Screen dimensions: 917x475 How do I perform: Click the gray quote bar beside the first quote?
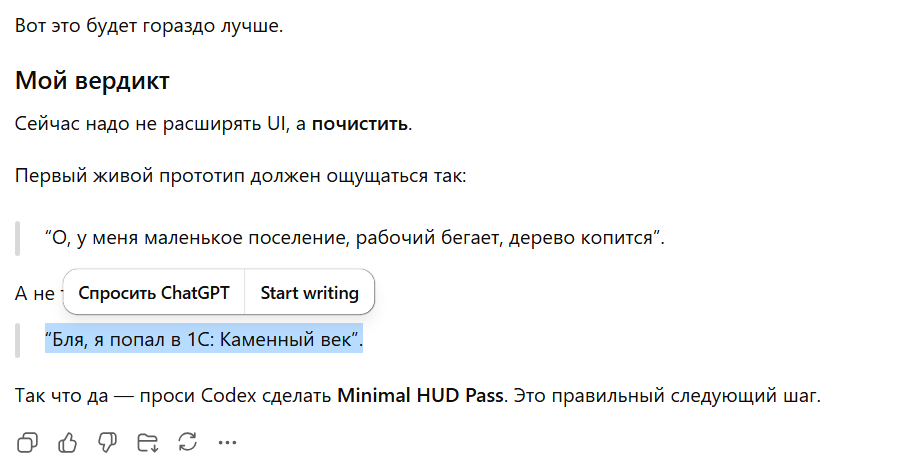coord(18,238)
